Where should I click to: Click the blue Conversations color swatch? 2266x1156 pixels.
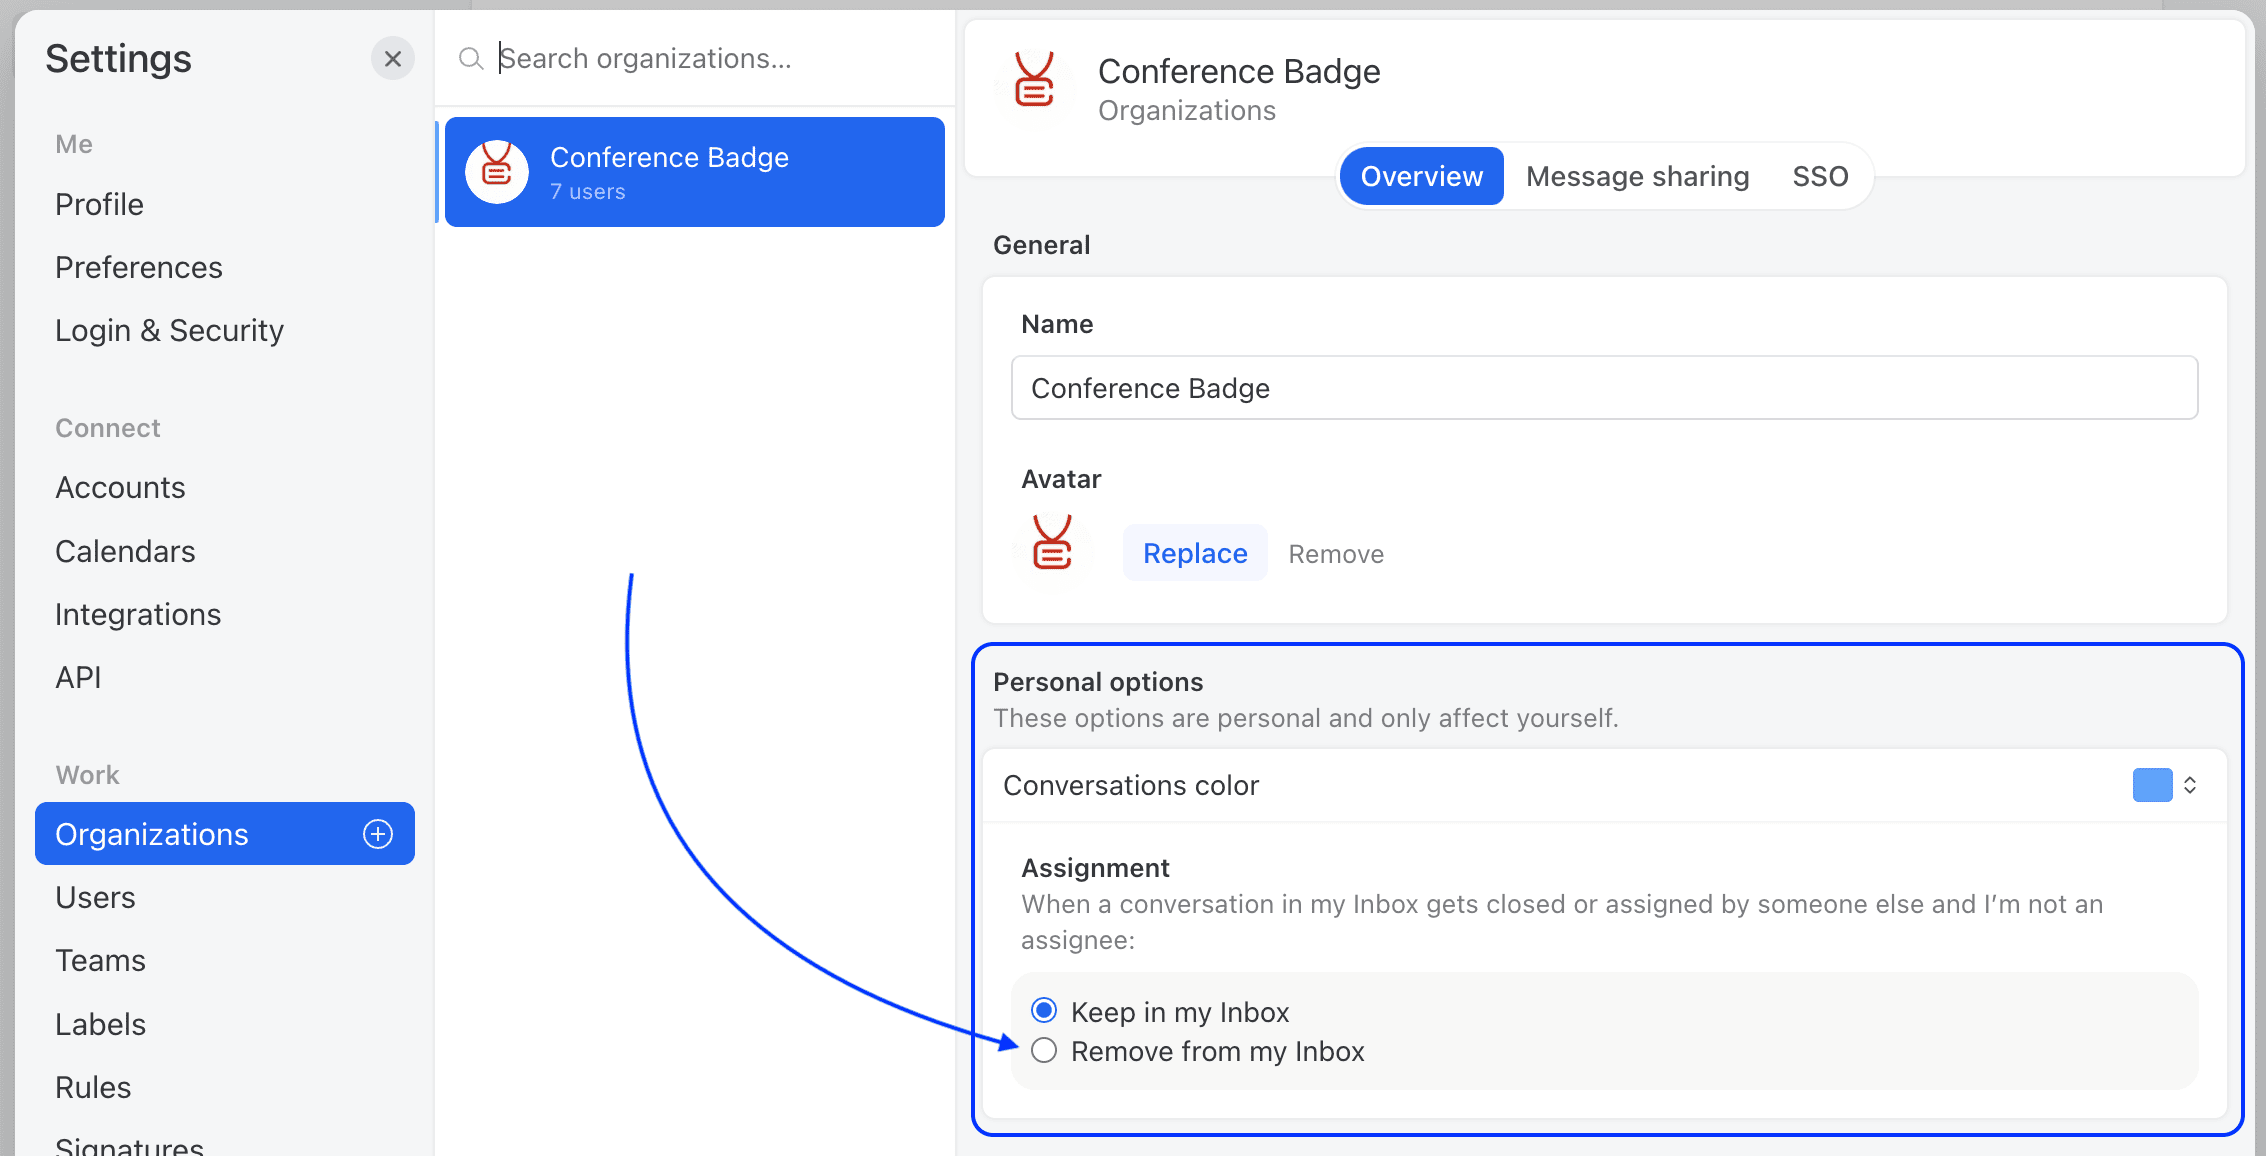[2152, 785]
